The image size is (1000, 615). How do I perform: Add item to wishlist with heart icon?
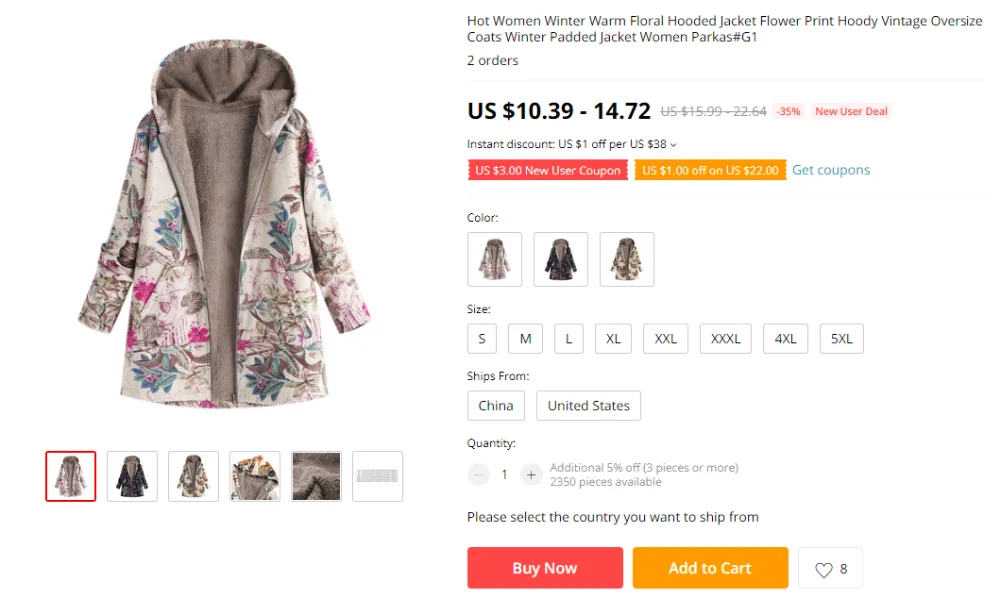click(830, 568)
